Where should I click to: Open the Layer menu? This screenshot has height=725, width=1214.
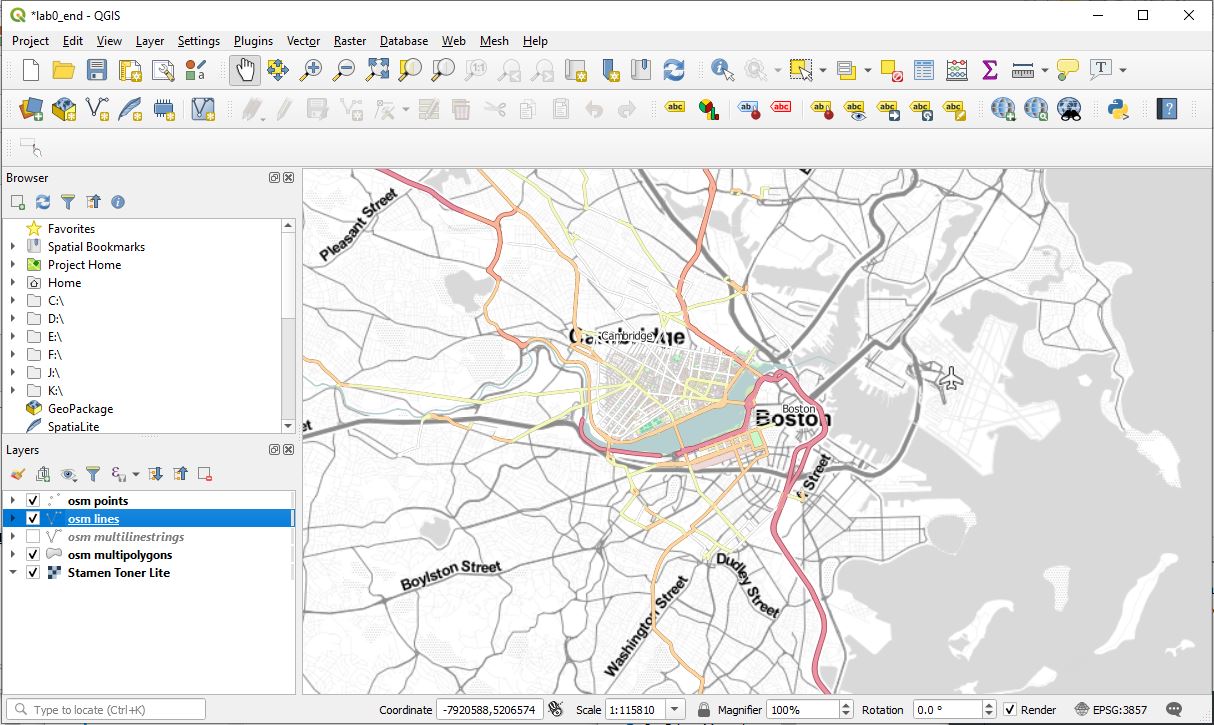[150, 41]
